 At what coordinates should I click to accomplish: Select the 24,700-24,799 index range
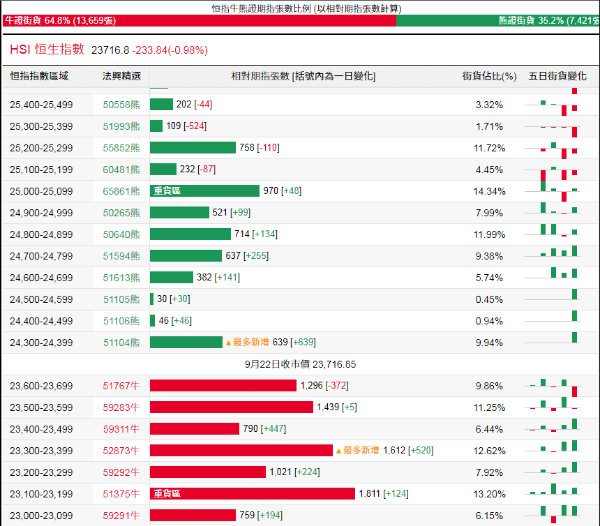point(41,256)
